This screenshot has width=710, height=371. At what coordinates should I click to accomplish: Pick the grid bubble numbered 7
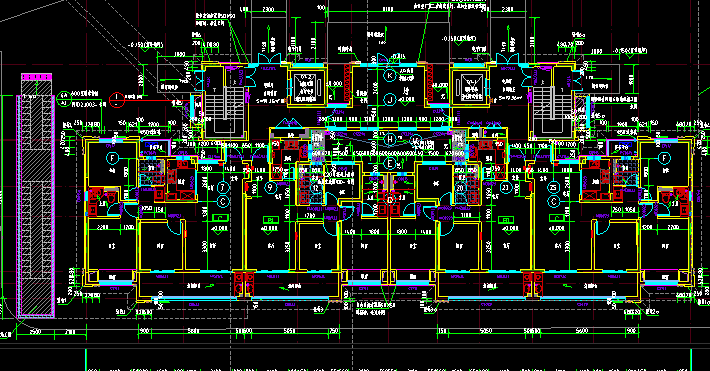point(222,187)
